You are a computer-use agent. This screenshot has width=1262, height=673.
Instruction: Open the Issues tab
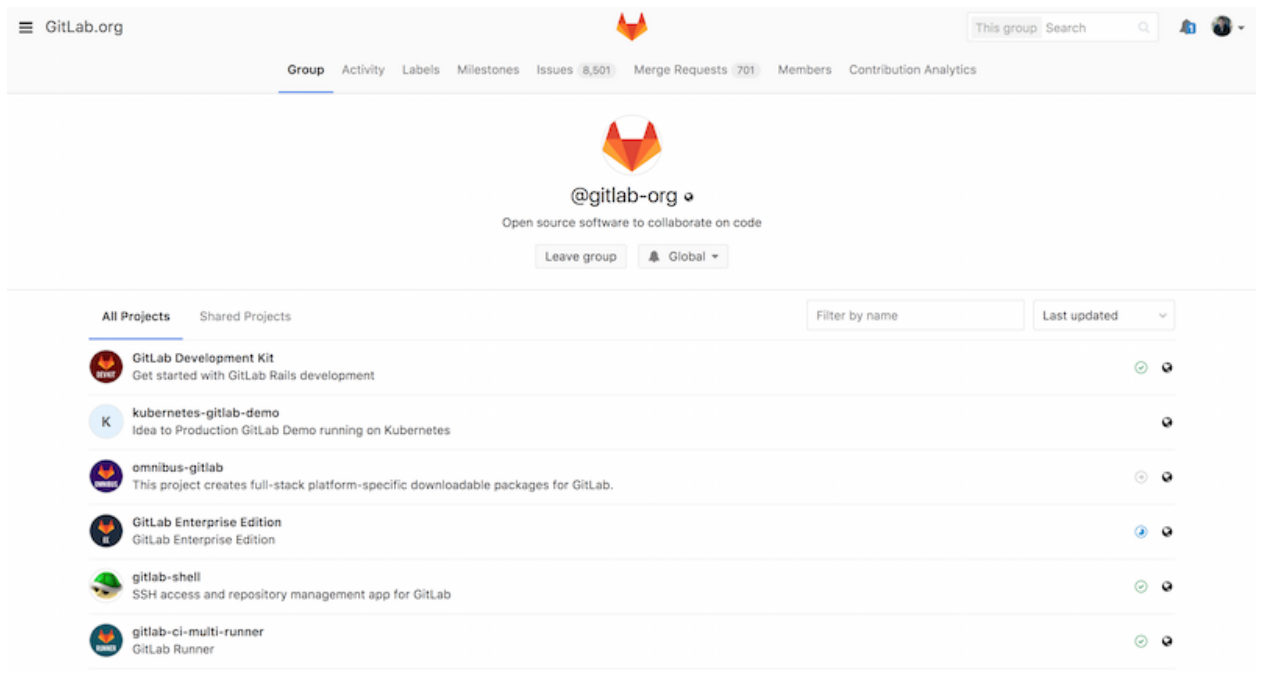pos(575,70)
